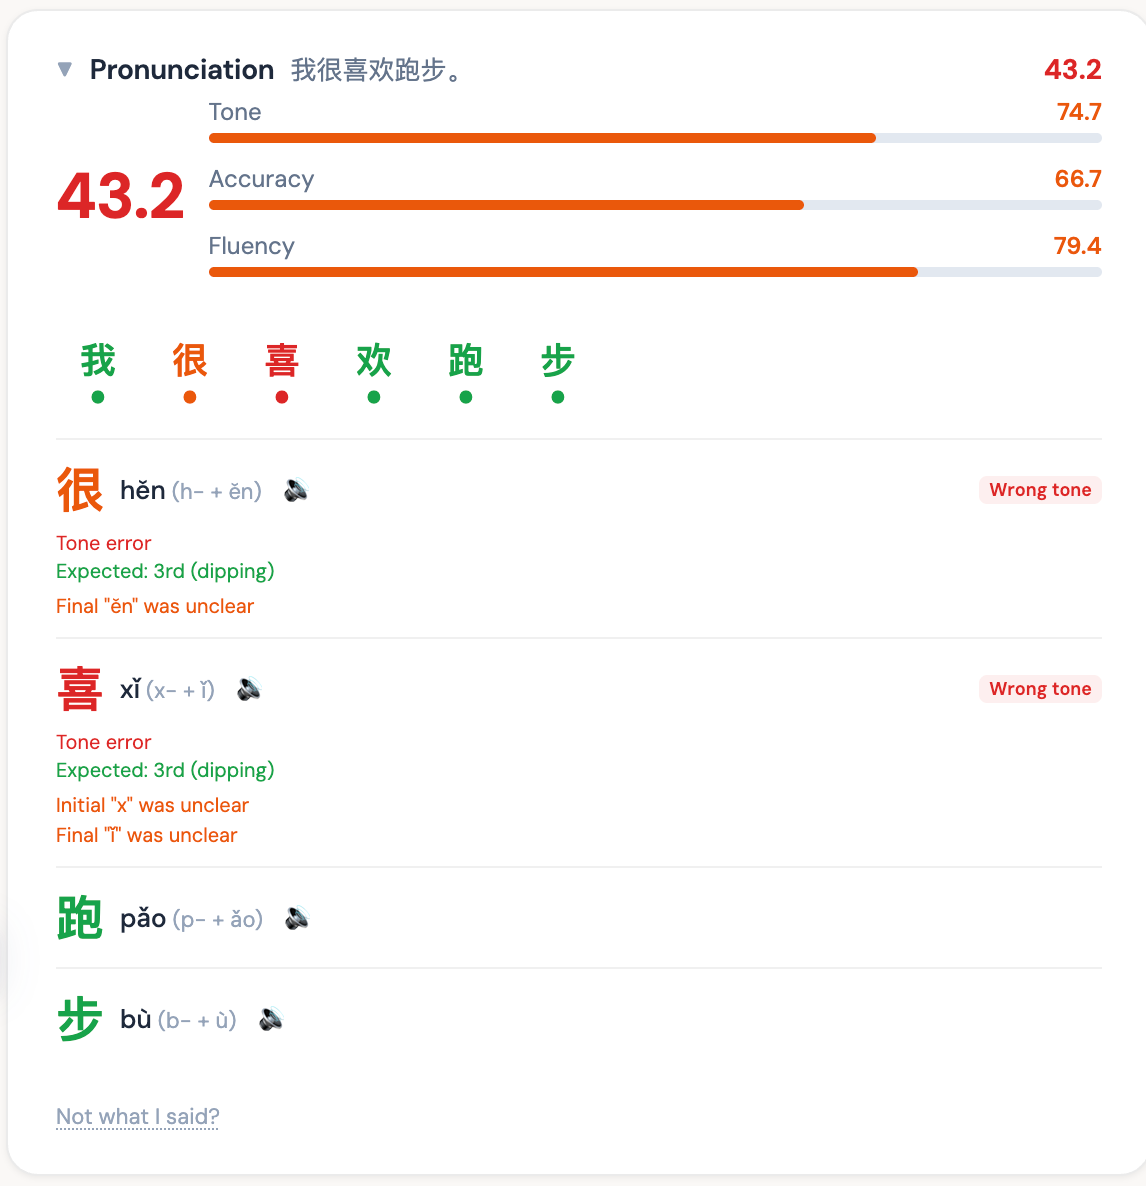
Task: Collapse the Pronunciation section triangle
Action: coord(65,69)
